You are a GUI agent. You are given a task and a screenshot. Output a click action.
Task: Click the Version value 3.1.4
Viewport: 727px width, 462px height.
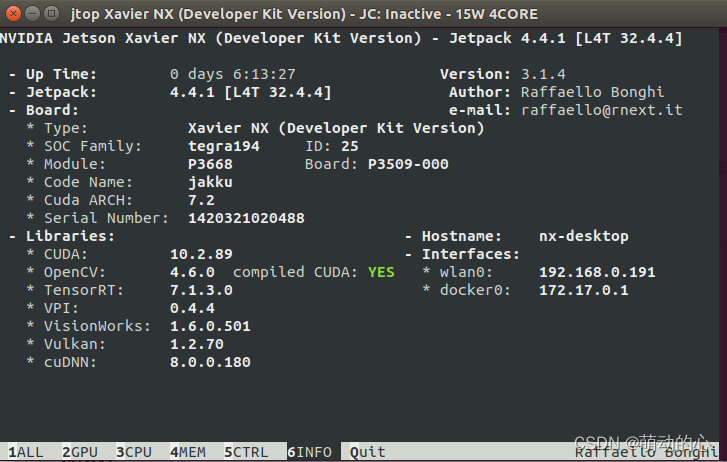[x=543, y=74]
